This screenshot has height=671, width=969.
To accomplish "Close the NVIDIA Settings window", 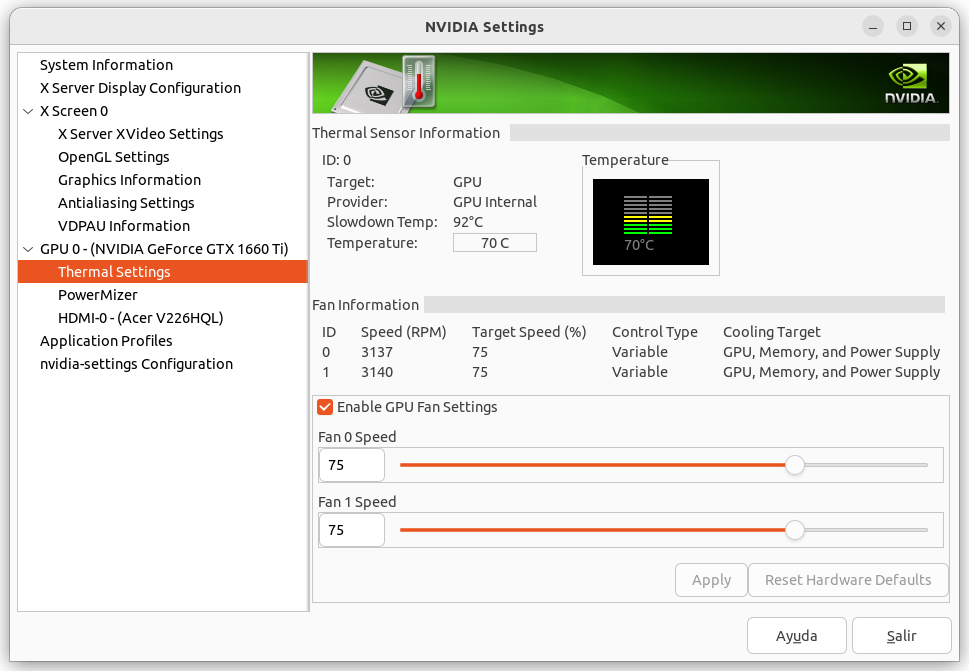I will pos(941,26).
